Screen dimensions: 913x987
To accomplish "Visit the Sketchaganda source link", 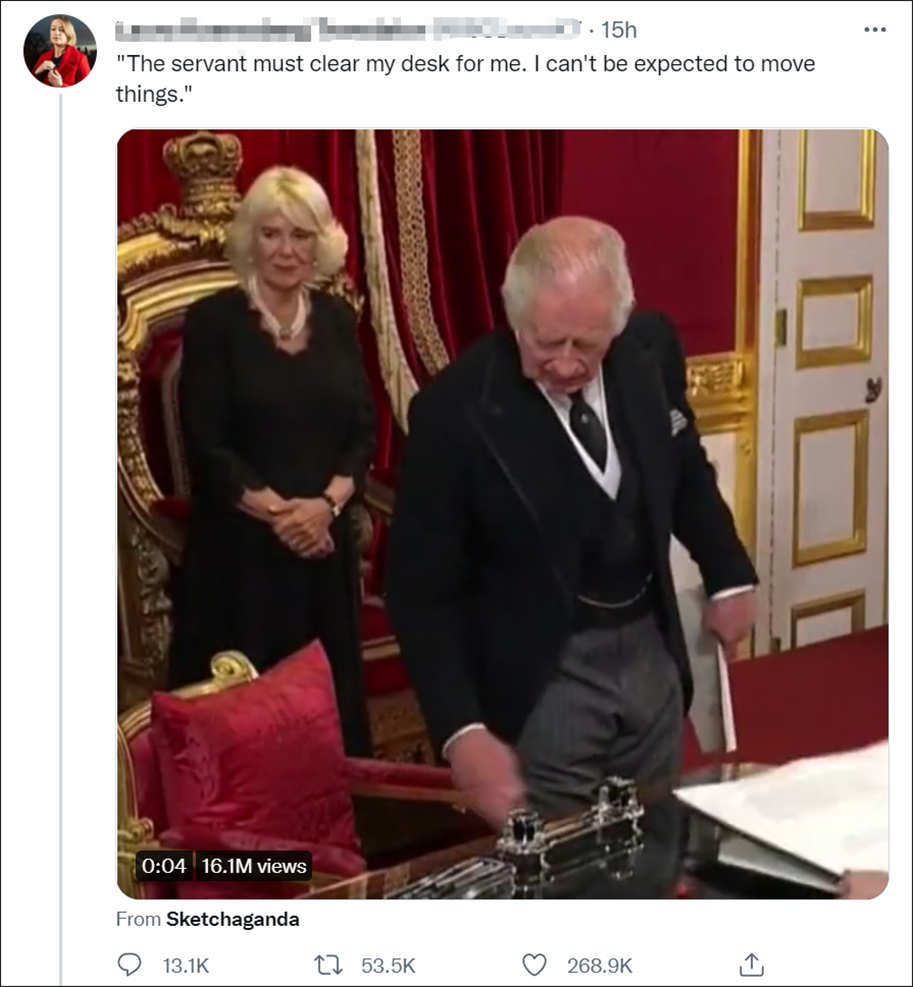I will coord(232,919).
